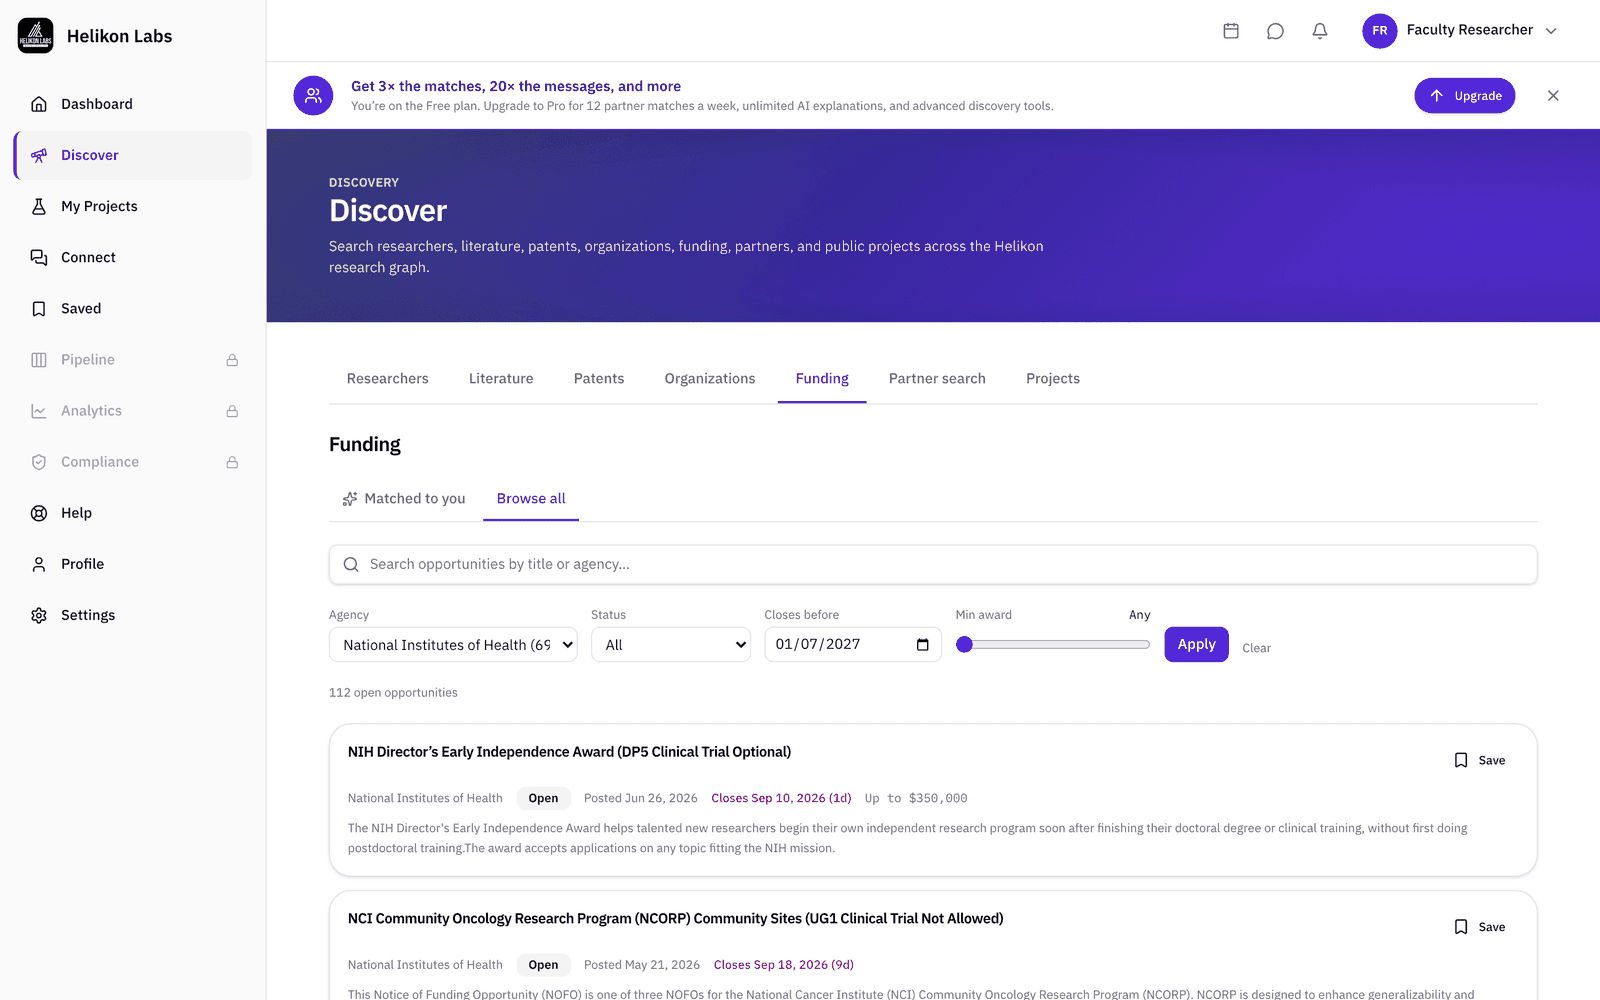The width and height of the screenshot is (1600, 1000).
Task: Open the date picker calendar icon
Action: (x=922, y=645)
